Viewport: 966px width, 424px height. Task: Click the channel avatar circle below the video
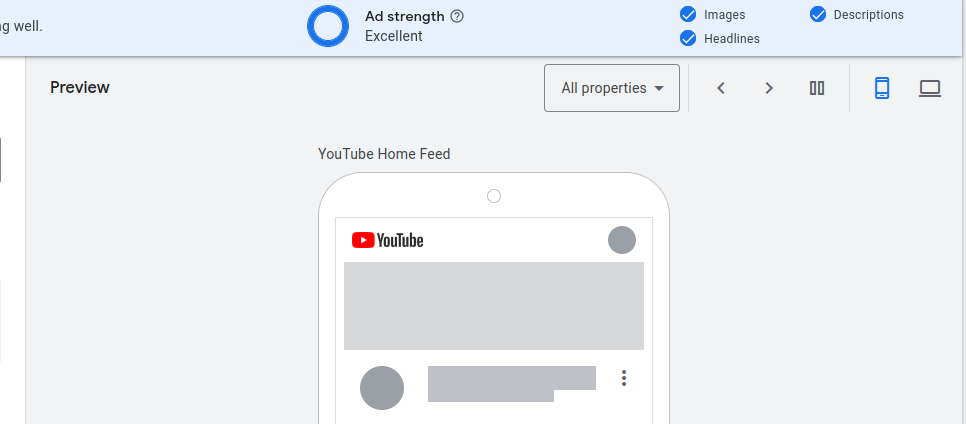click(382, 388)
